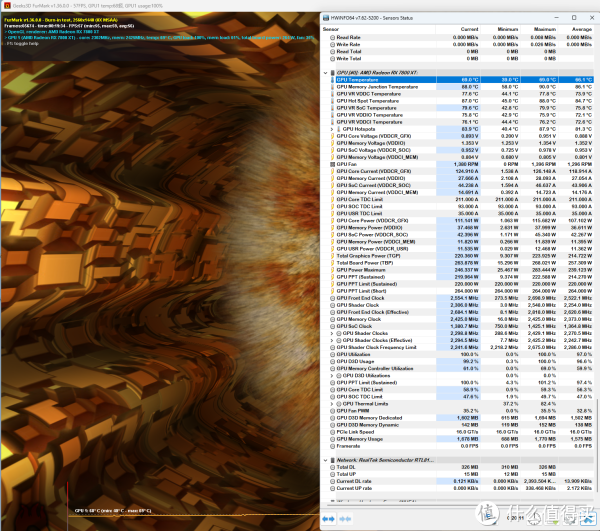Click the round icon beside PCIe Link Speed
The height and width of the screenshot is (531, 600).
(x=332, y=432)
